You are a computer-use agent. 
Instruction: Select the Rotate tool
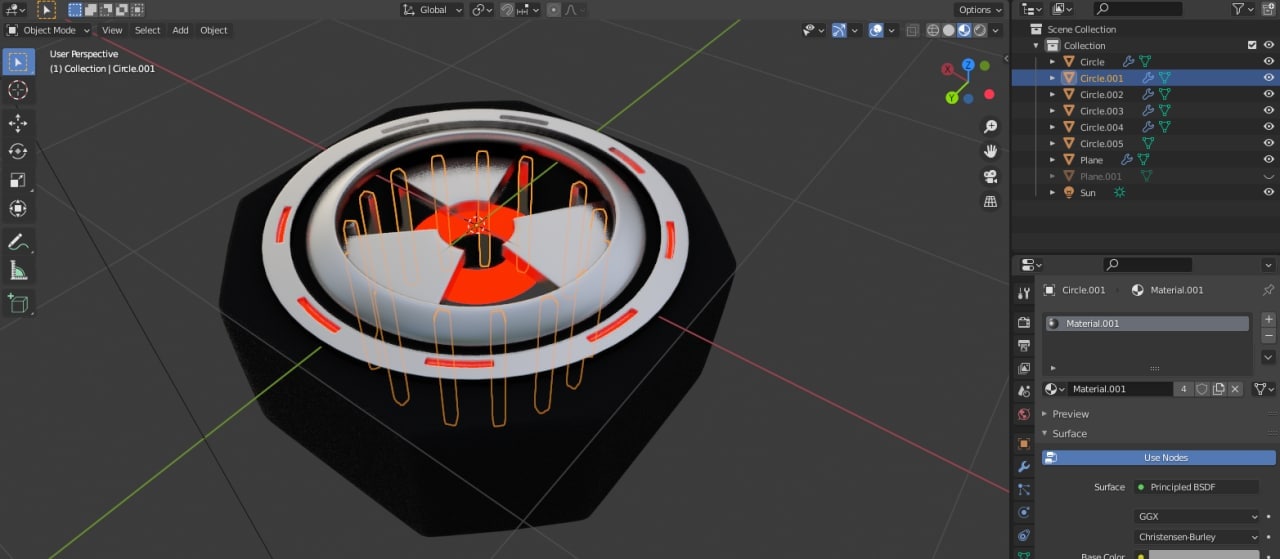point(18,151)
